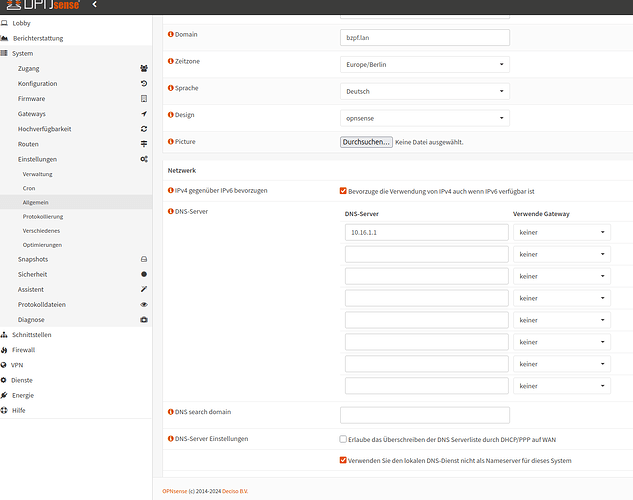This screenshot has width=633, height=500.
Task: Uncheck do not use local DNS service
Action: pos(343,460)
